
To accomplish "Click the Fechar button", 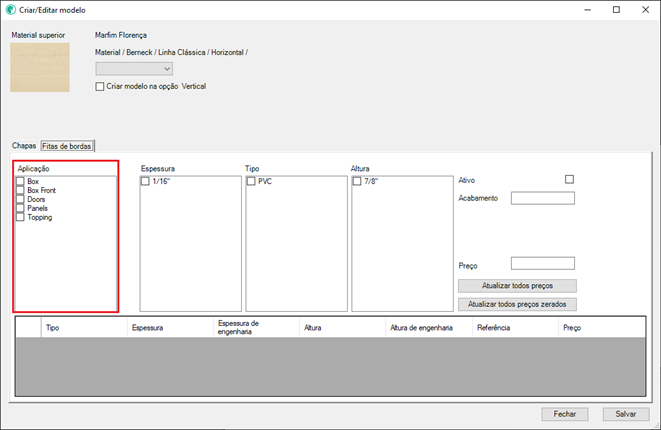I will point(565,414).
